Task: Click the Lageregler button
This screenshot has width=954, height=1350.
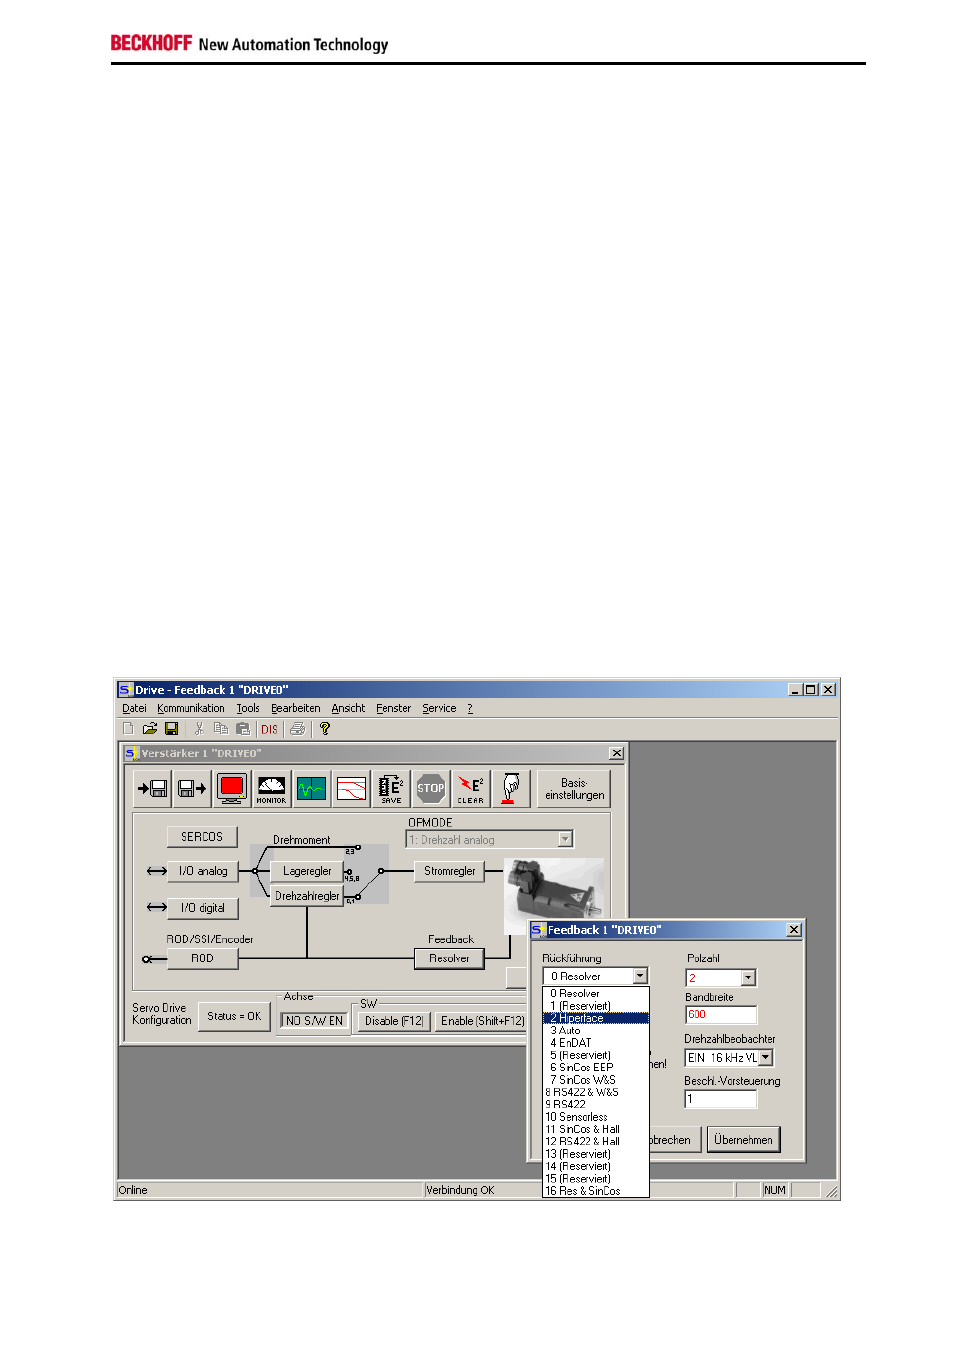Action: tap(307, 872)
